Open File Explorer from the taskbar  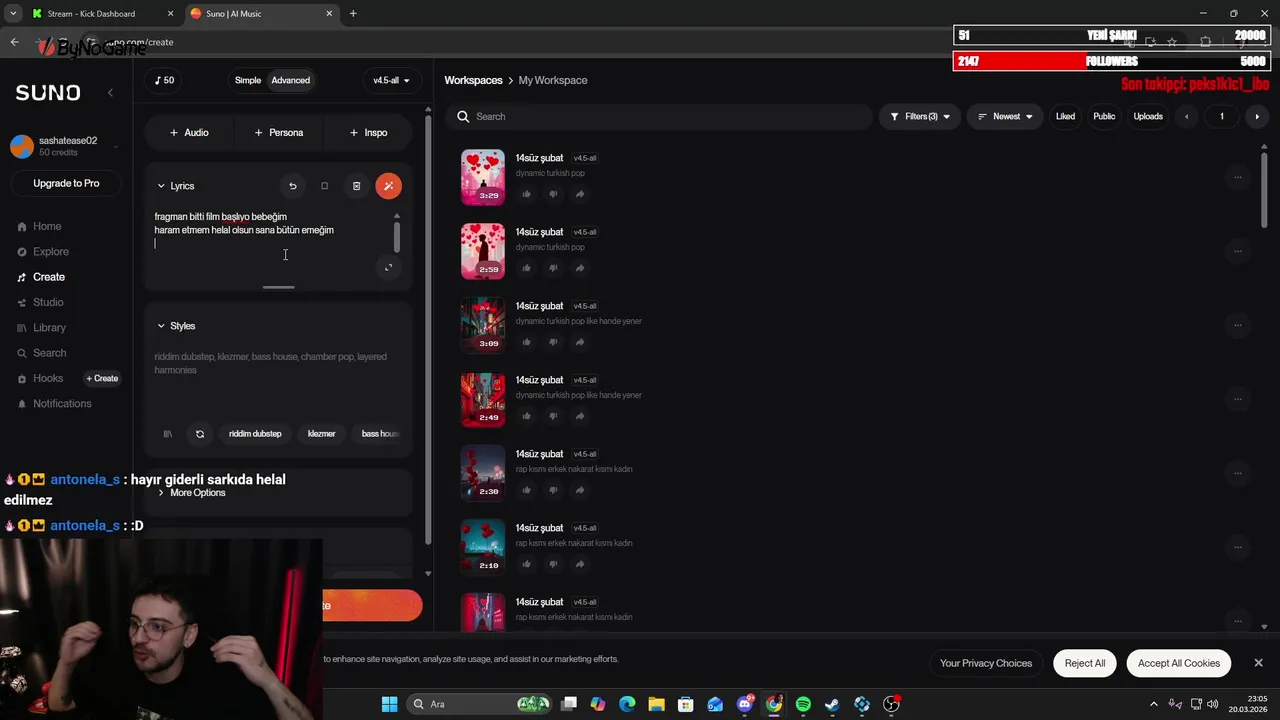point(657,704)
